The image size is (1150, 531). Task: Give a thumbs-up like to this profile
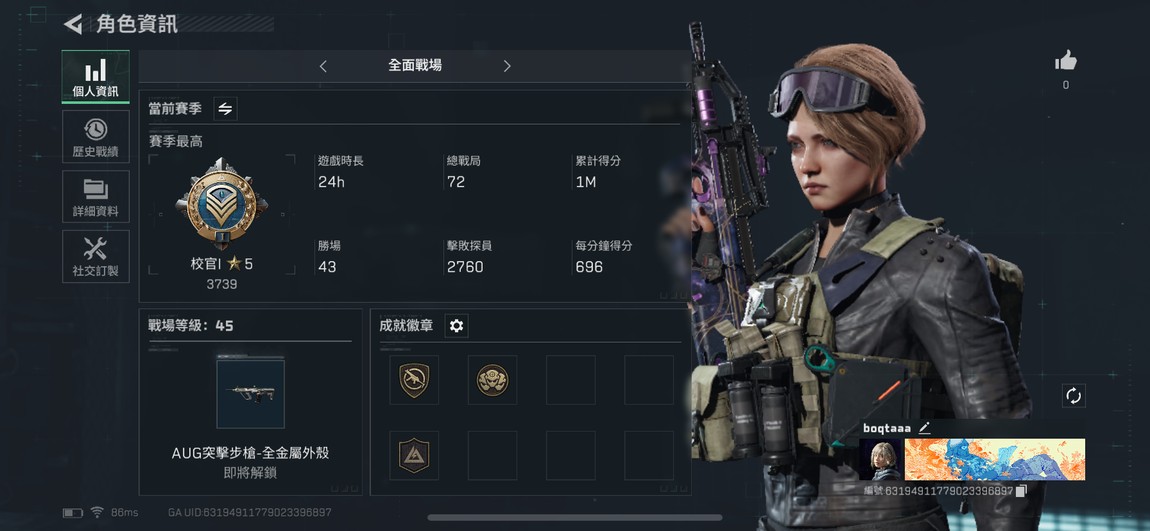[1066, 62]
